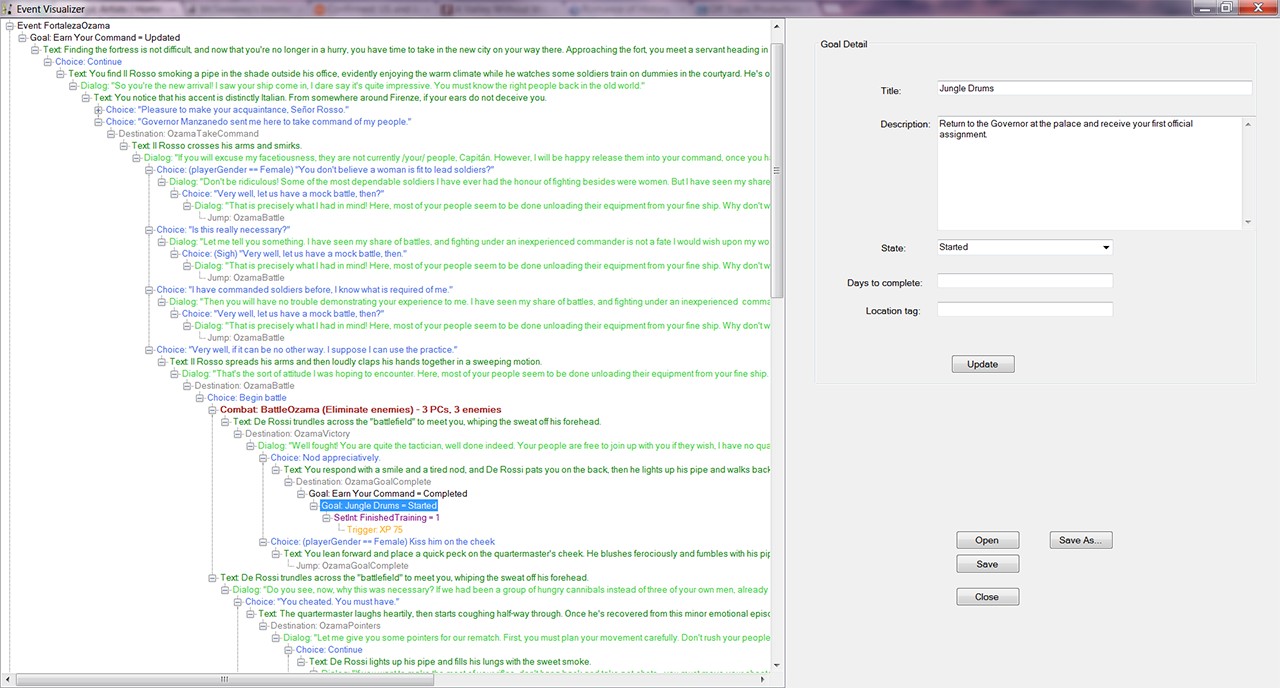The image size is (1280, 688).
Task: Collapse the 'You cheated. You must have.' choice
Action: 237,602
